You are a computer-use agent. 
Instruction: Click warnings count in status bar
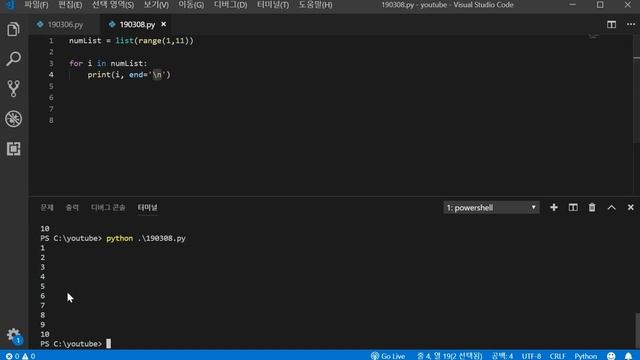click(29, 356)
